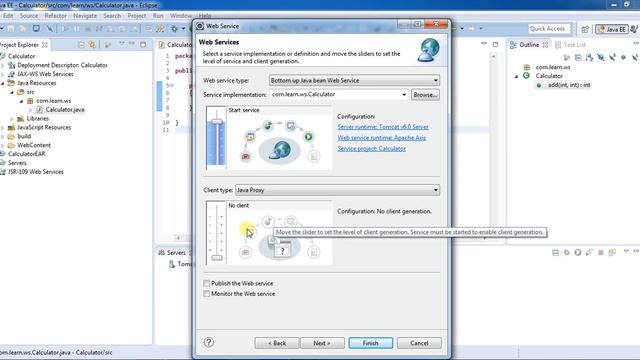
Task: Open the Client type dropdown
Action: click(x=337, y=190)
